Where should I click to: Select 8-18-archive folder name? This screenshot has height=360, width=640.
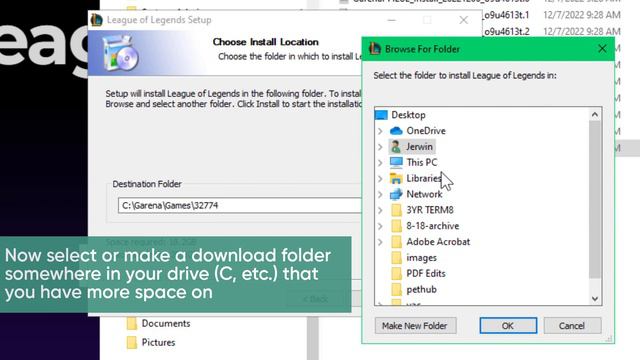(x=433, y=226)
